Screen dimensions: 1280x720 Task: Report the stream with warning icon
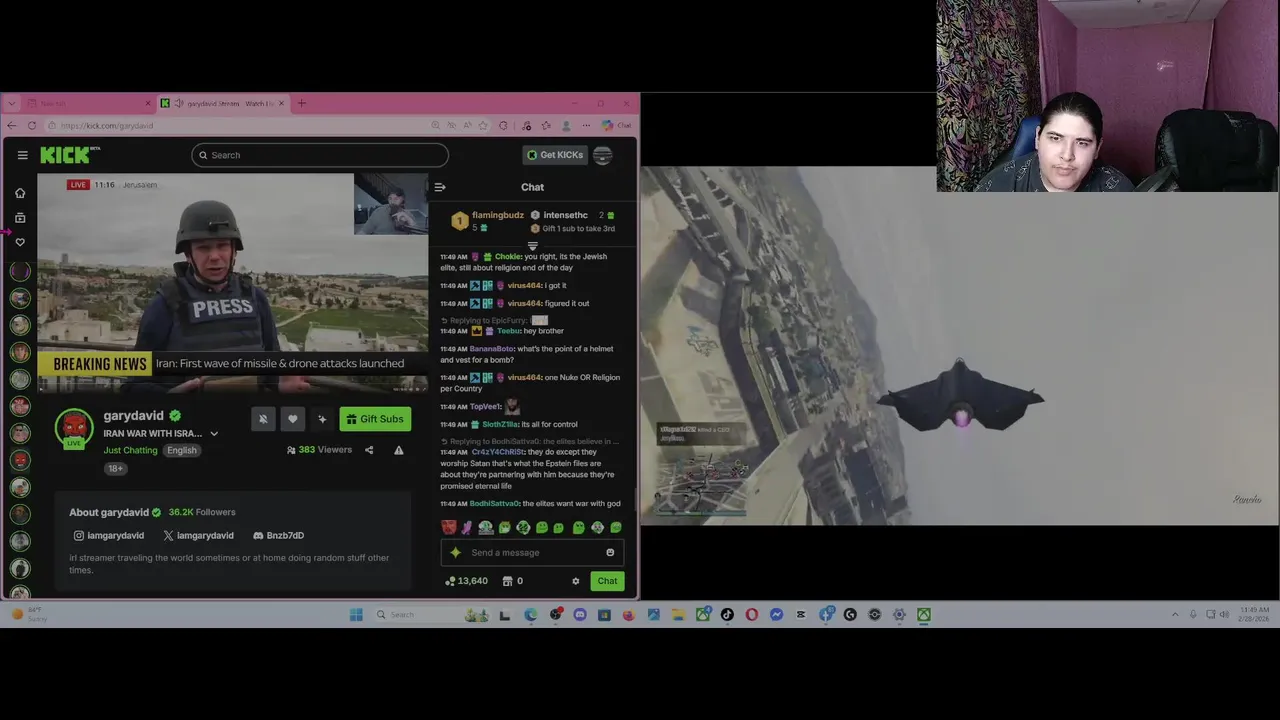coord(399,450)
